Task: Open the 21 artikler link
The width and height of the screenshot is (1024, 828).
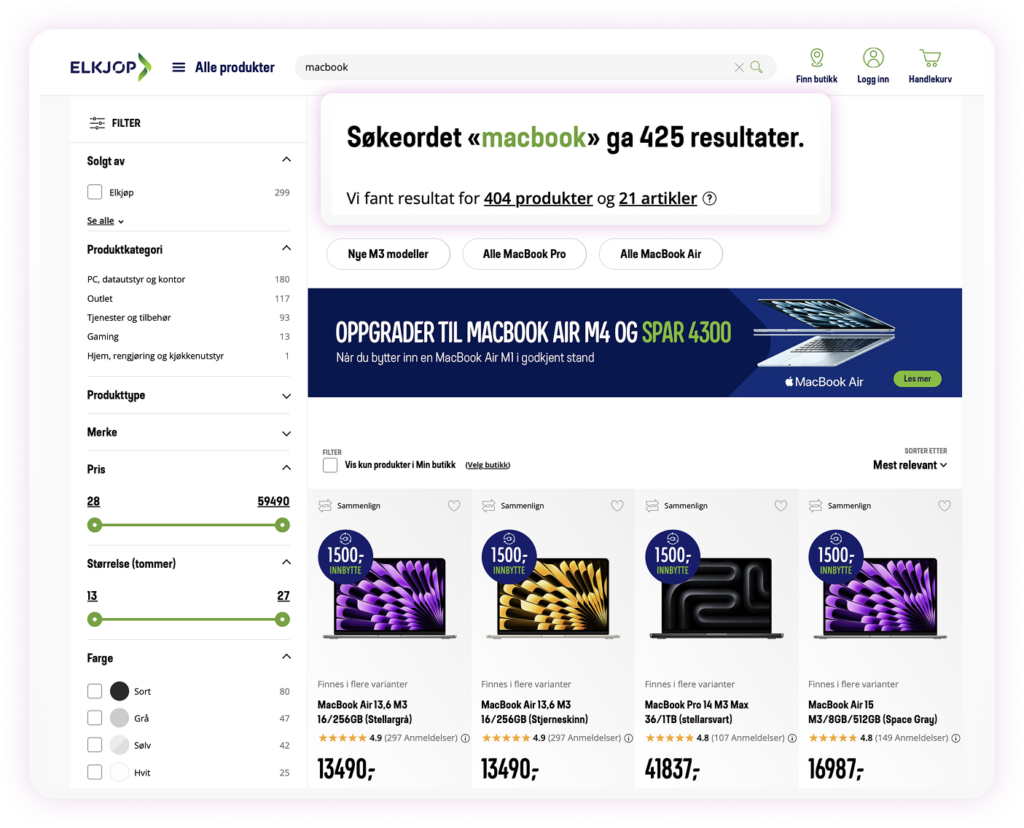Action: 658,199
